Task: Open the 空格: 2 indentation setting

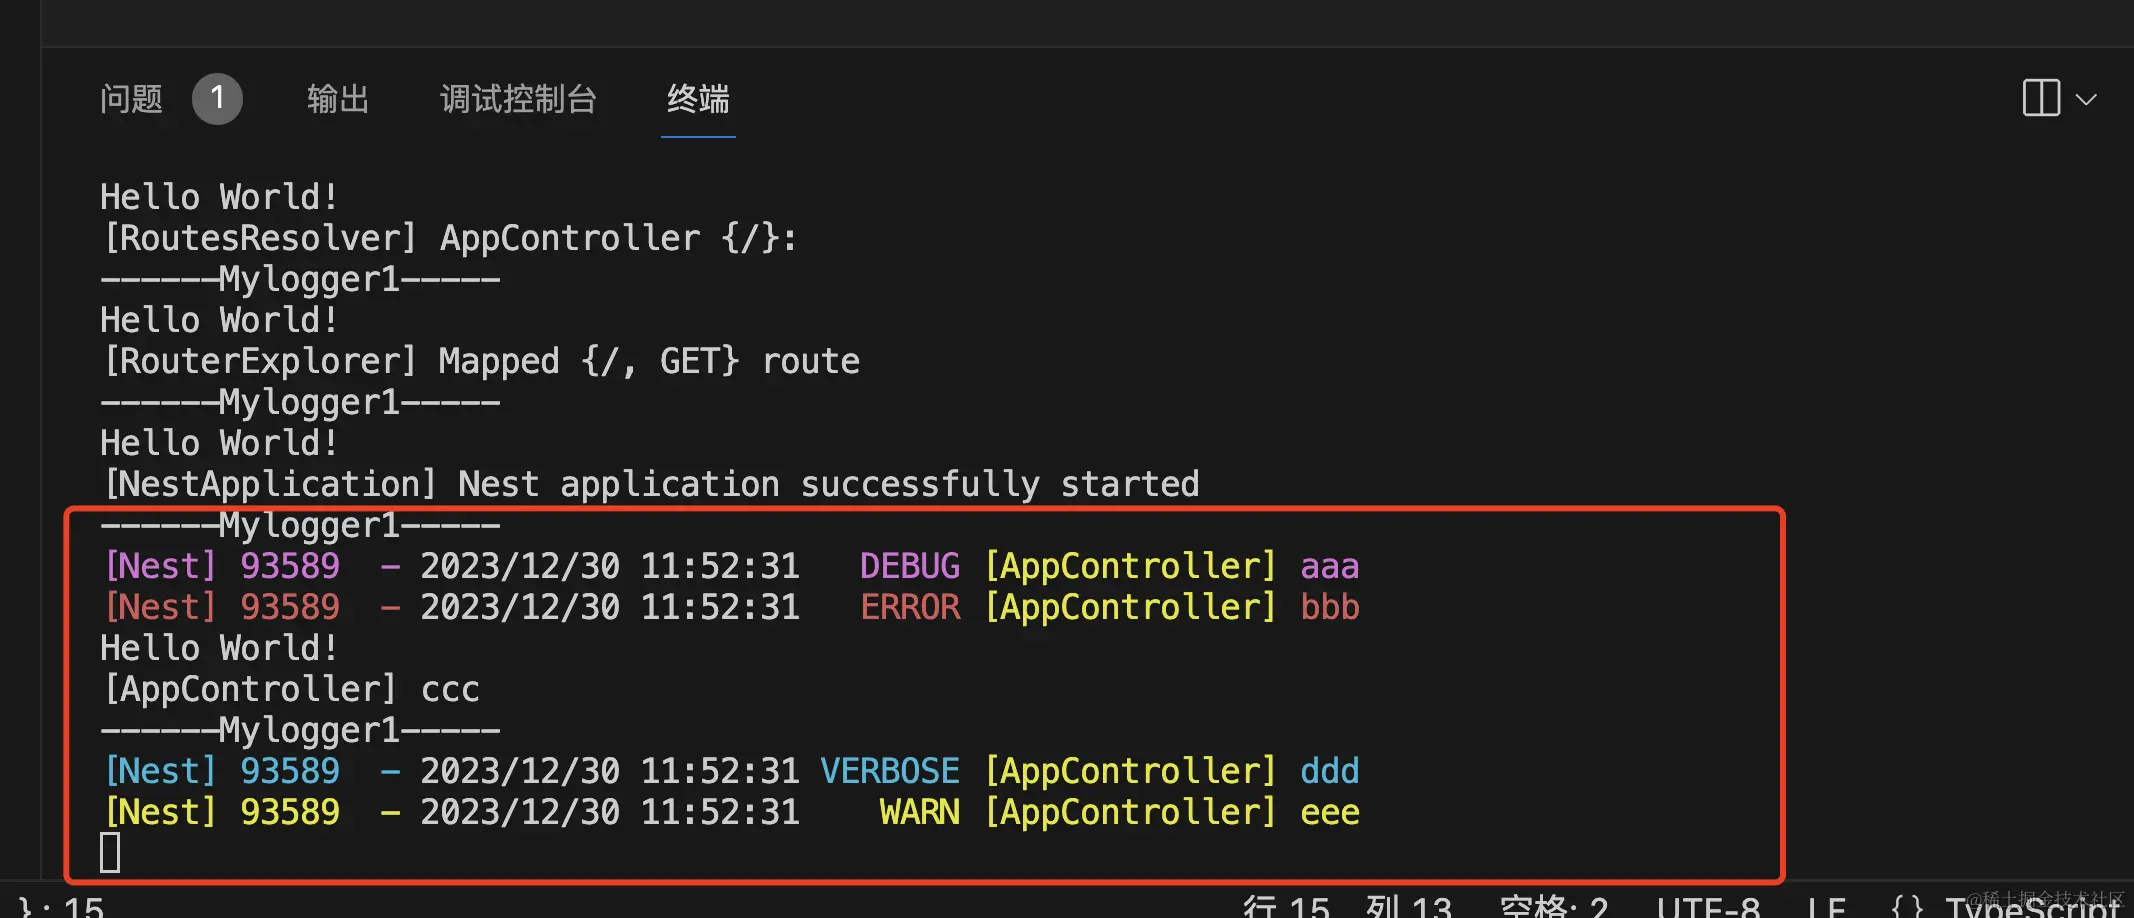Action: [1553, 906]
